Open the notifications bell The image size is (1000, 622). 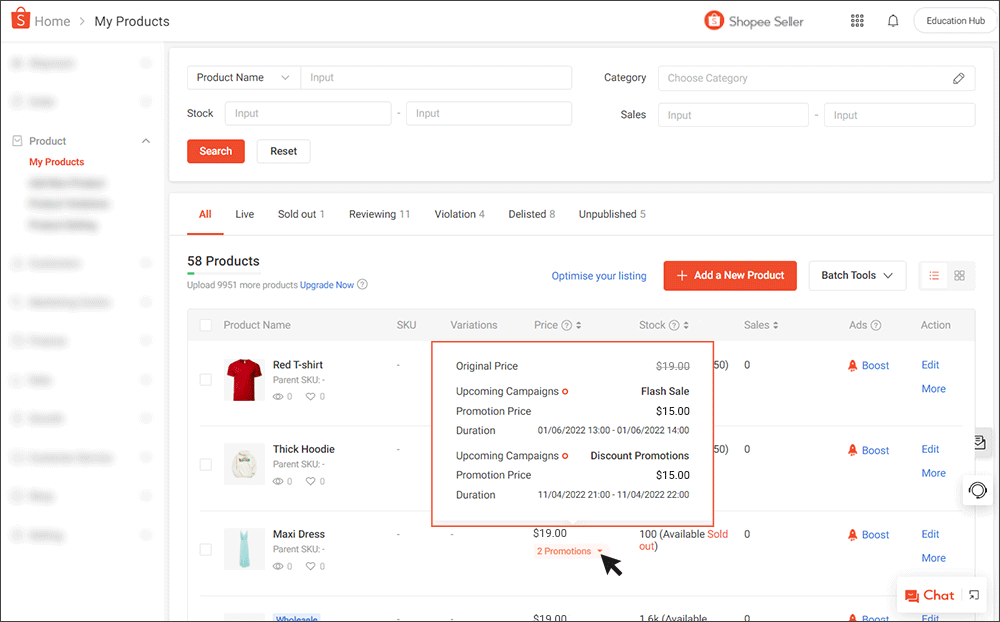tap(893, 20)
